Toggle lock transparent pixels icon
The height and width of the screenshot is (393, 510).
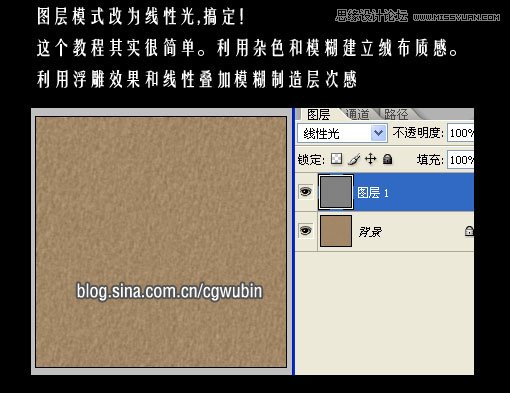click(x=336, y=159)
